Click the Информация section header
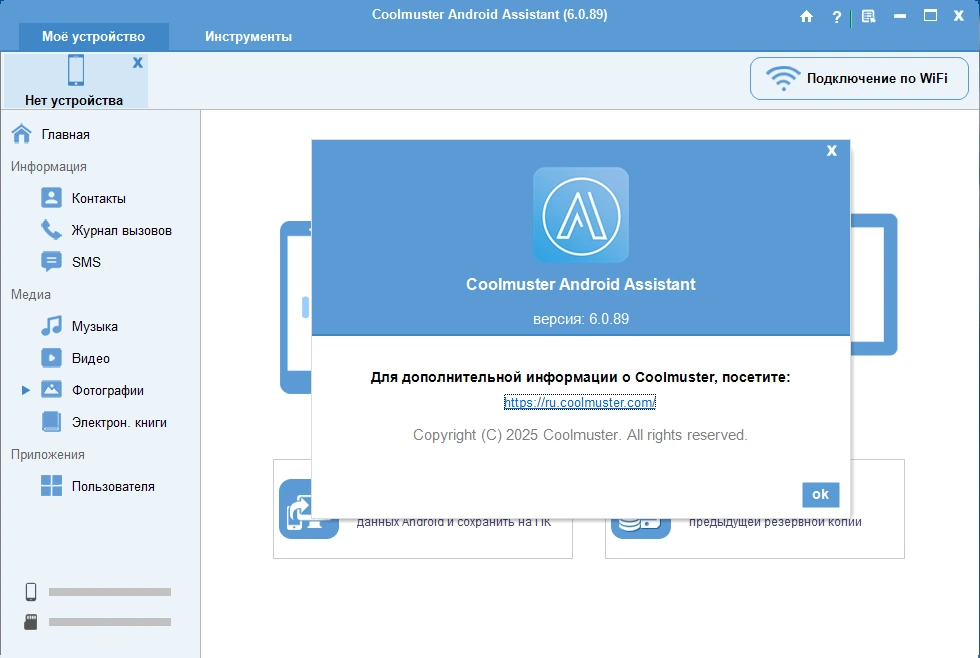The width and height of the screenshot is (980, 658). pyautogui.click(x=49, y=167)
